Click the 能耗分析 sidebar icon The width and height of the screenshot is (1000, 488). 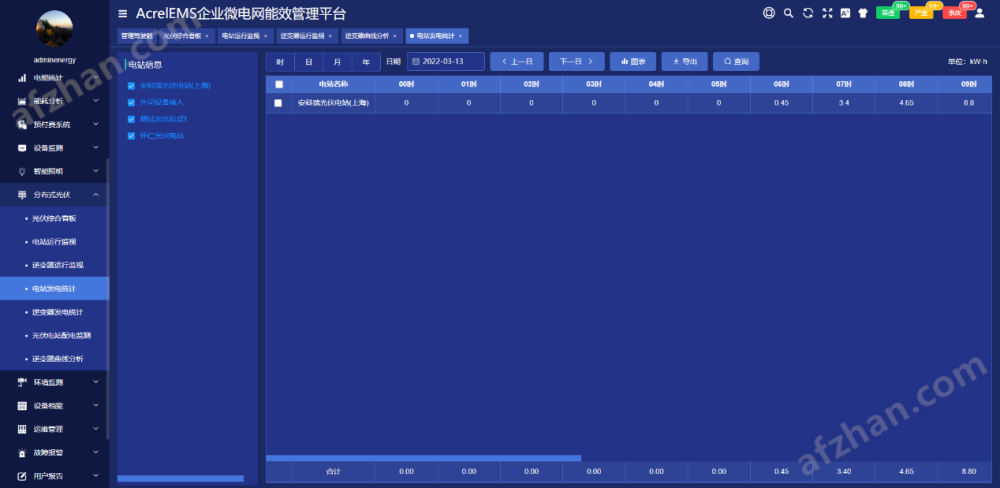pos(22,101)
